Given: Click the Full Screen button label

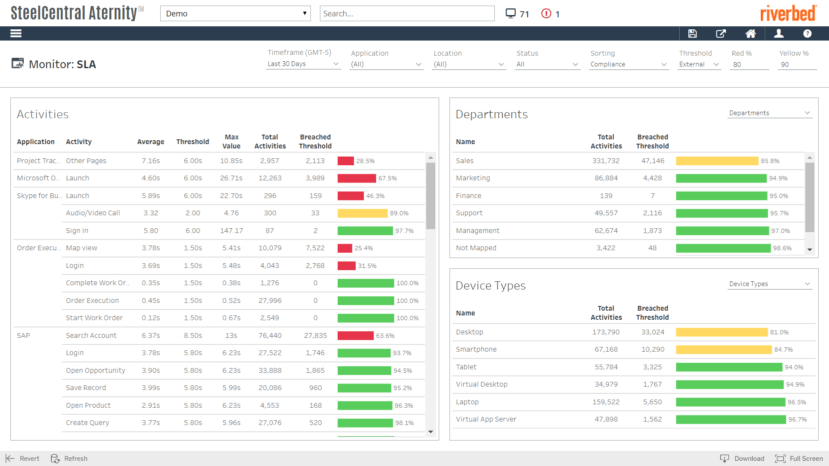Looking at the screenshot, I should 806,459.
